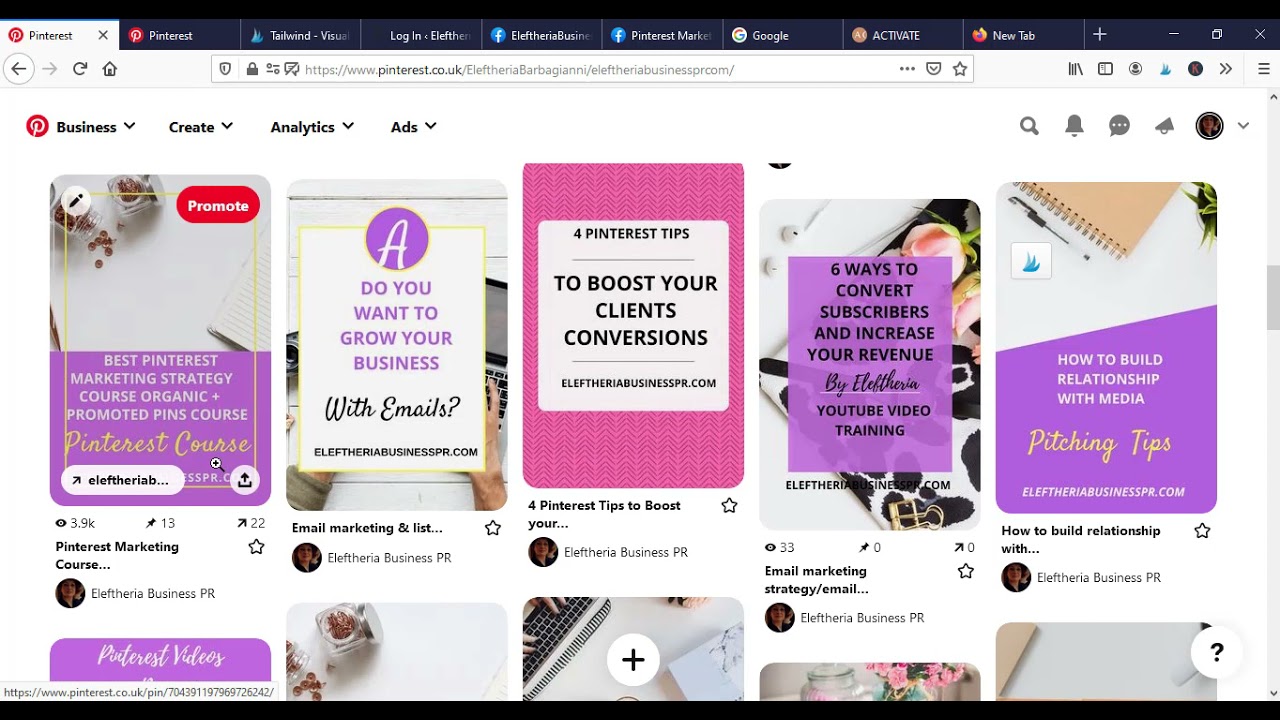1280x720 pixels.
Task: Open the question mark help button
Action: [1216, 653]
